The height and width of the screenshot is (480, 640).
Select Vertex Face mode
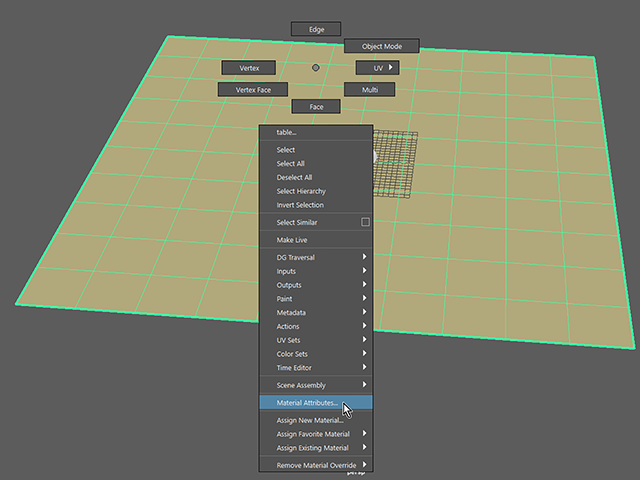(253, 90)
